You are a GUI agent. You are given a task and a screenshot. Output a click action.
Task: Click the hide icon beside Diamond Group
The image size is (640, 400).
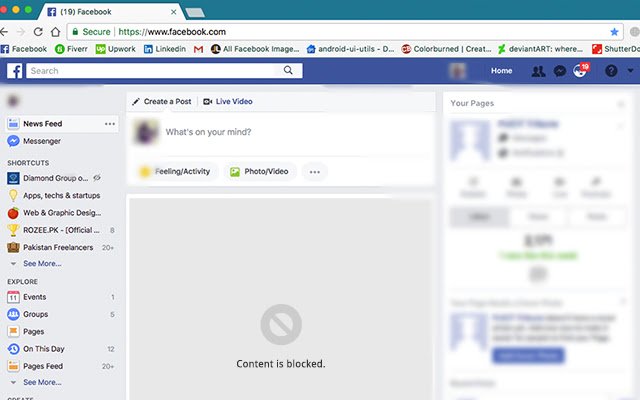tap(97, 178)
